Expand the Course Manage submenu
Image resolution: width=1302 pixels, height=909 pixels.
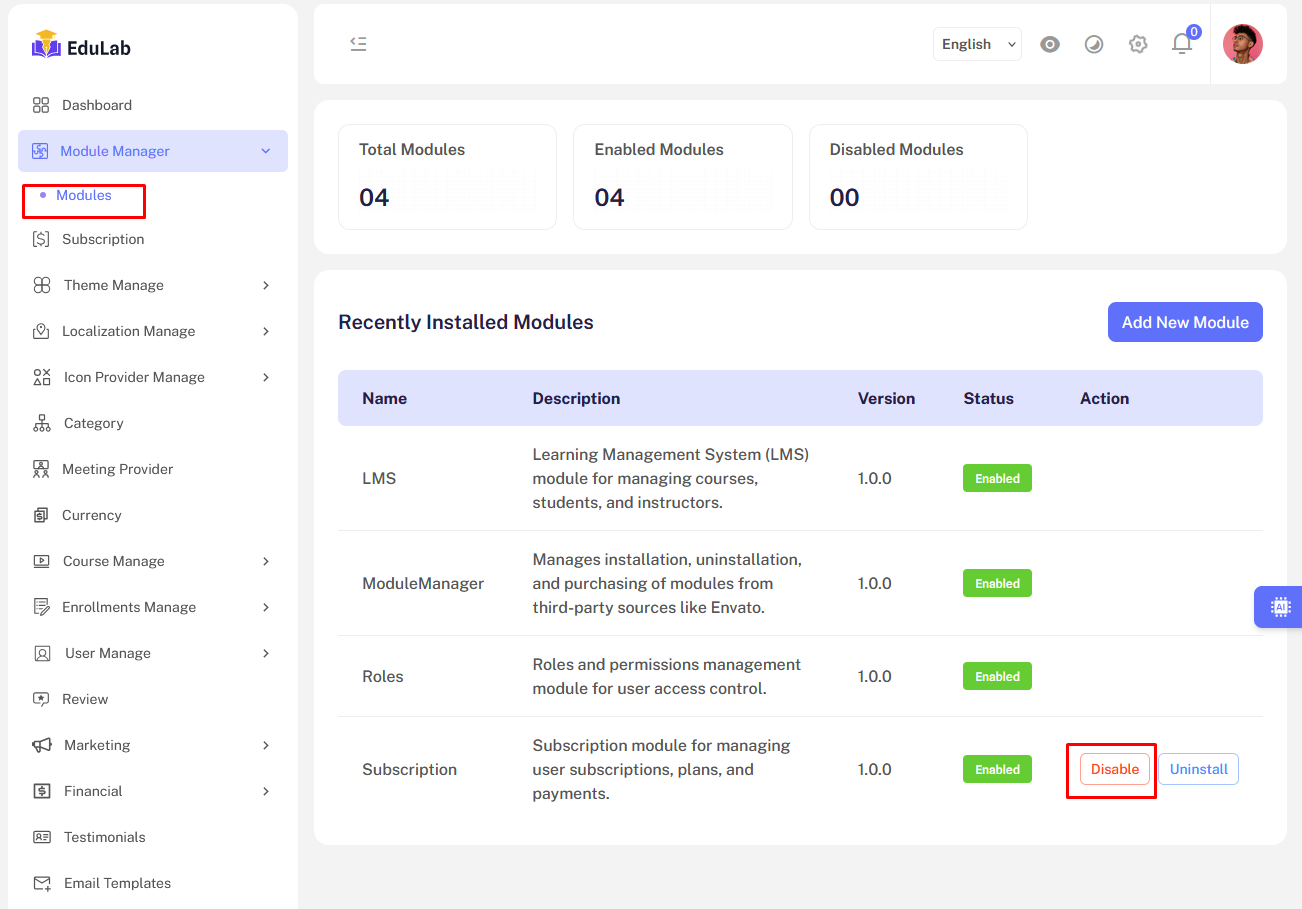click(266, 561)
